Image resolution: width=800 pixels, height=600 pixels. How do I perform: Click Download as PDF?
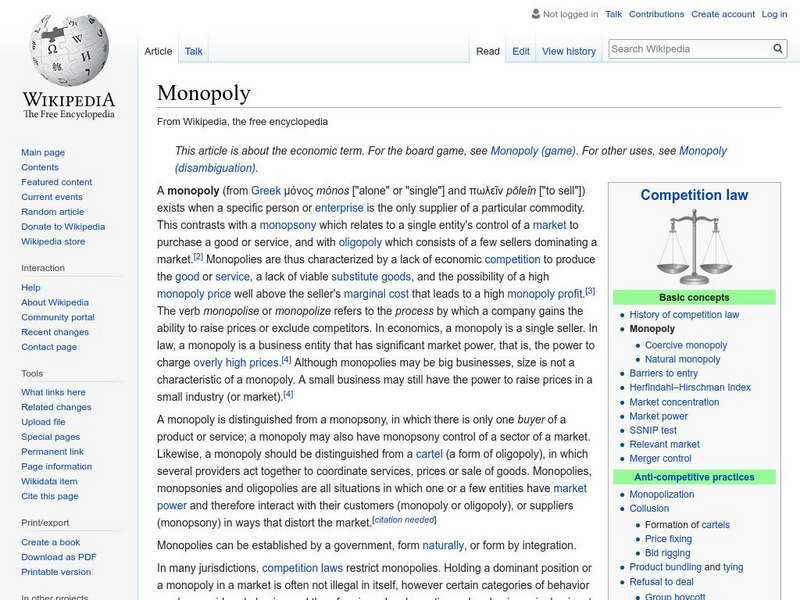tap(59, 557)
